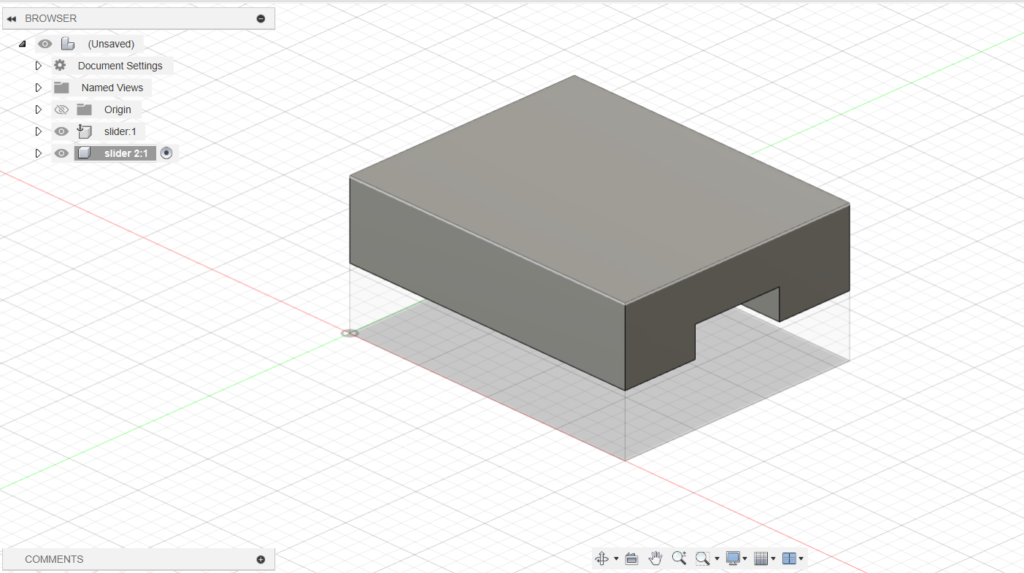Expand the Document Settings node
Image resolution: width=1024 pixels, height=573 pixels.
click(38, 65)
